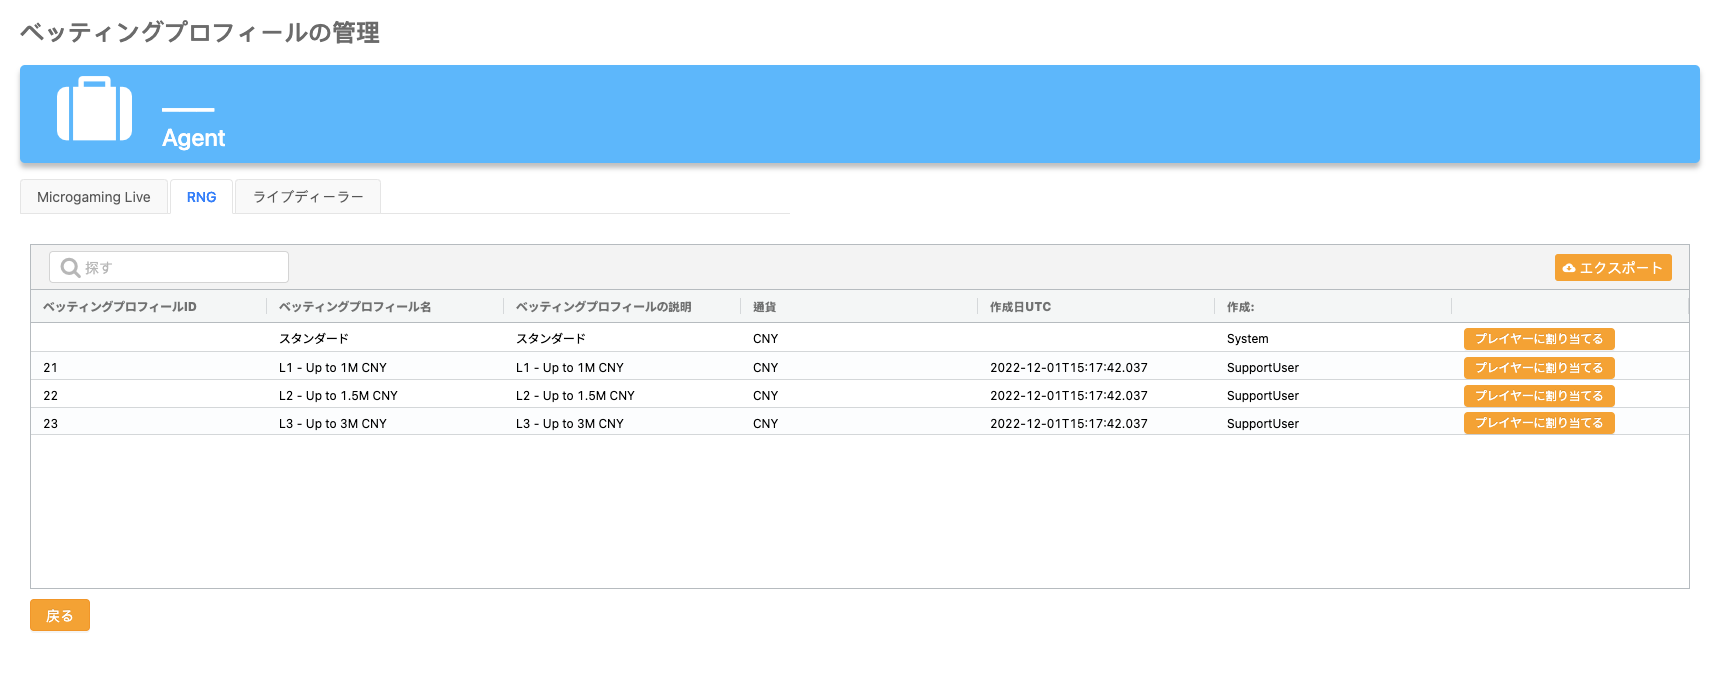The image size is (1716, 697).
Task: Sort by ベッティングプロフィール名 column header
Action: coord(355,307)
